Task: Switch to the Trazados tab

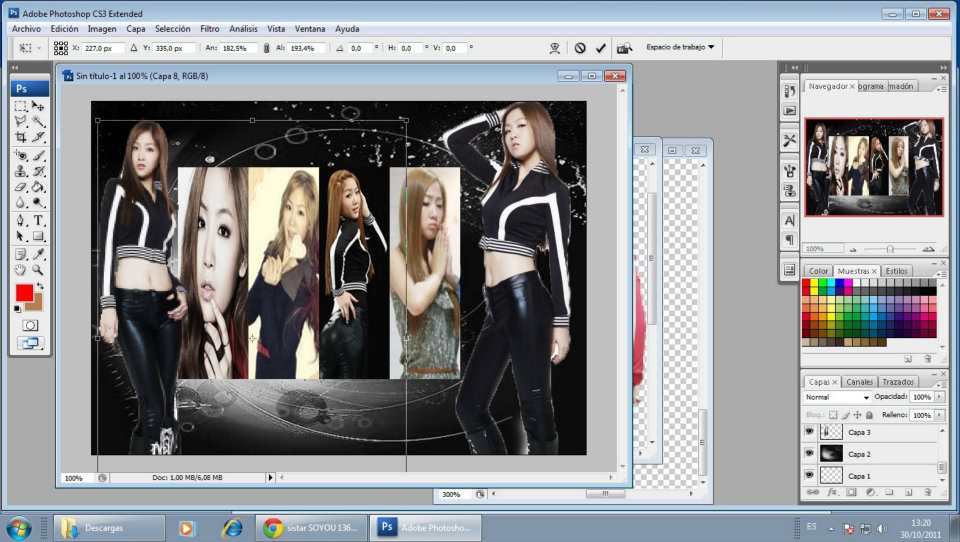Action: point(898,382)
